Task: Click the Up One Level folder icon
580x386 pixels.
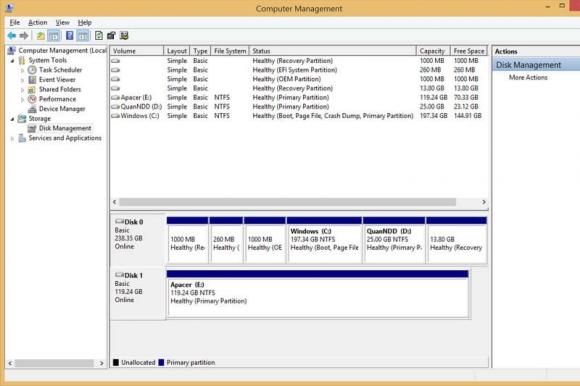Action: point(41,36)
